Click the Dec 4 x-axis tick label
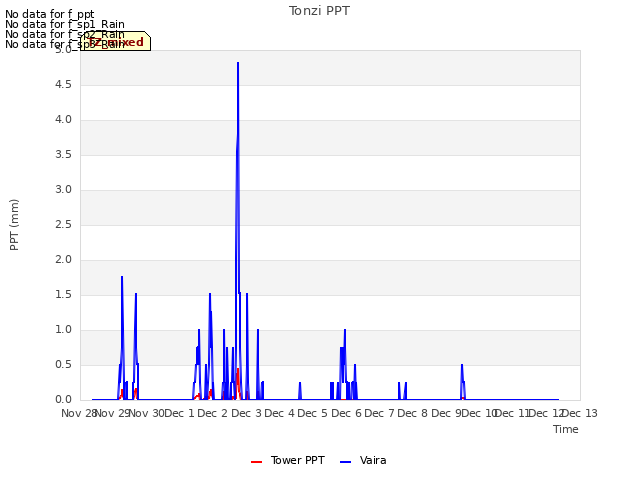This screenshot has width=640, height=480. [280, 413]
